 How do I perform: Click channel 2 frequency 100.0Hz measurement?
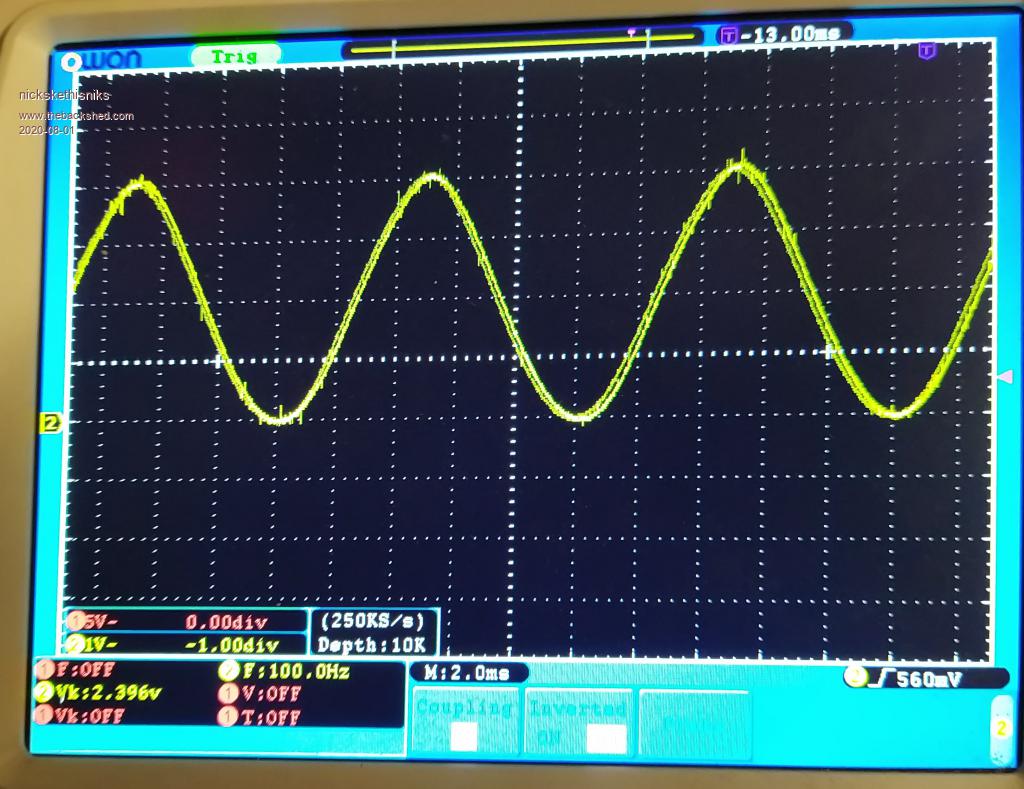pos(284,672)
